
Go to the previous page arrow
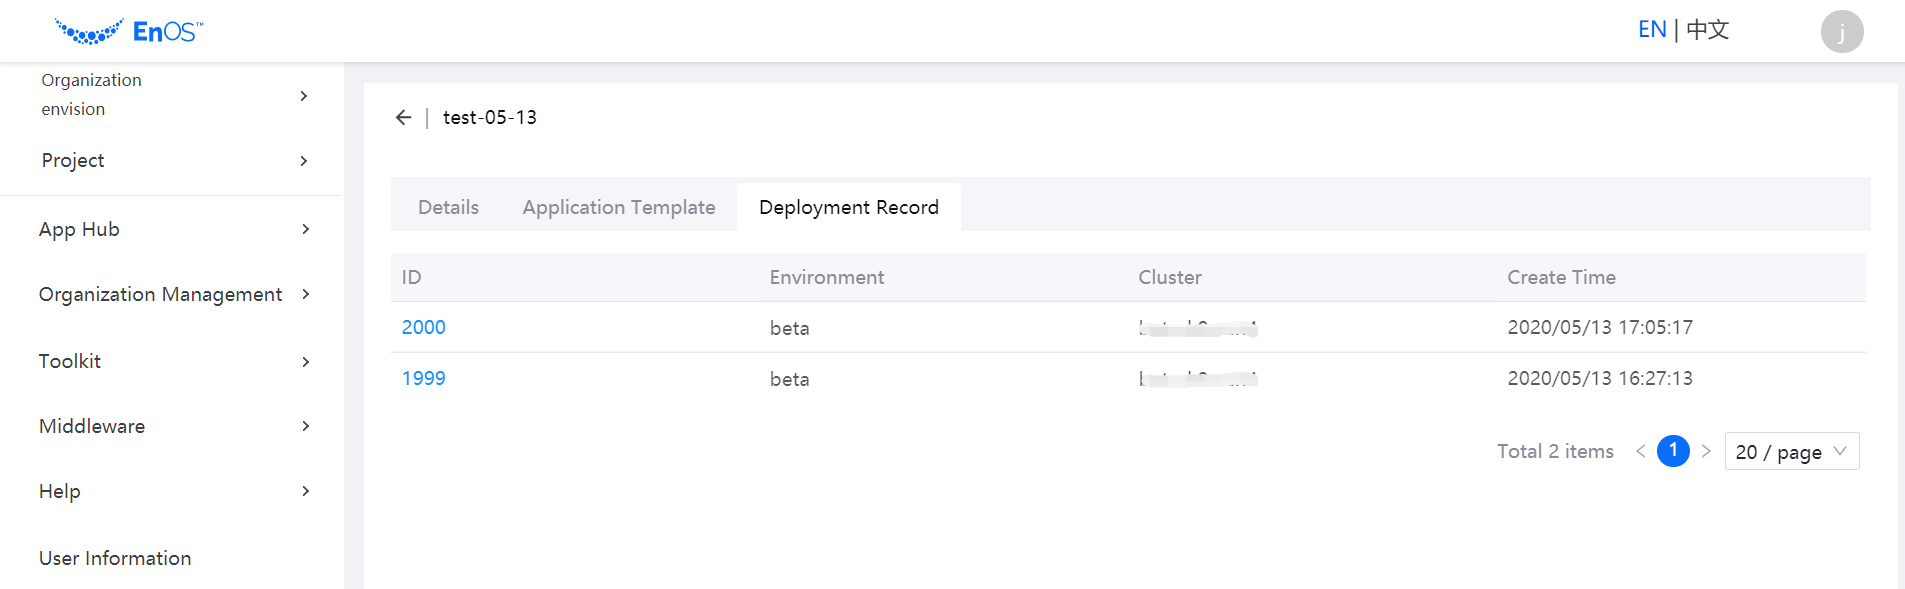[x=1640, y=451]
